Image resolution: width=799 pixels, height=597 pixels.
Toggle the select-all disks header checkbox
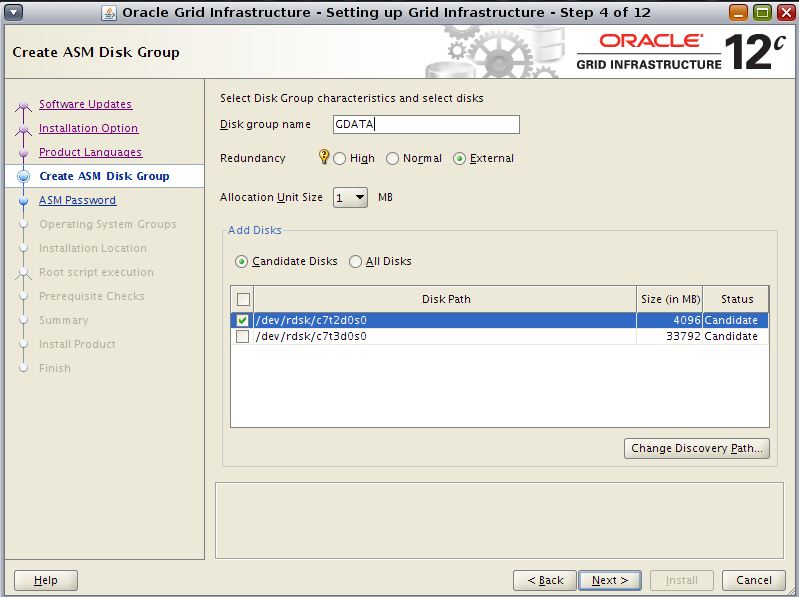[243, 299]
